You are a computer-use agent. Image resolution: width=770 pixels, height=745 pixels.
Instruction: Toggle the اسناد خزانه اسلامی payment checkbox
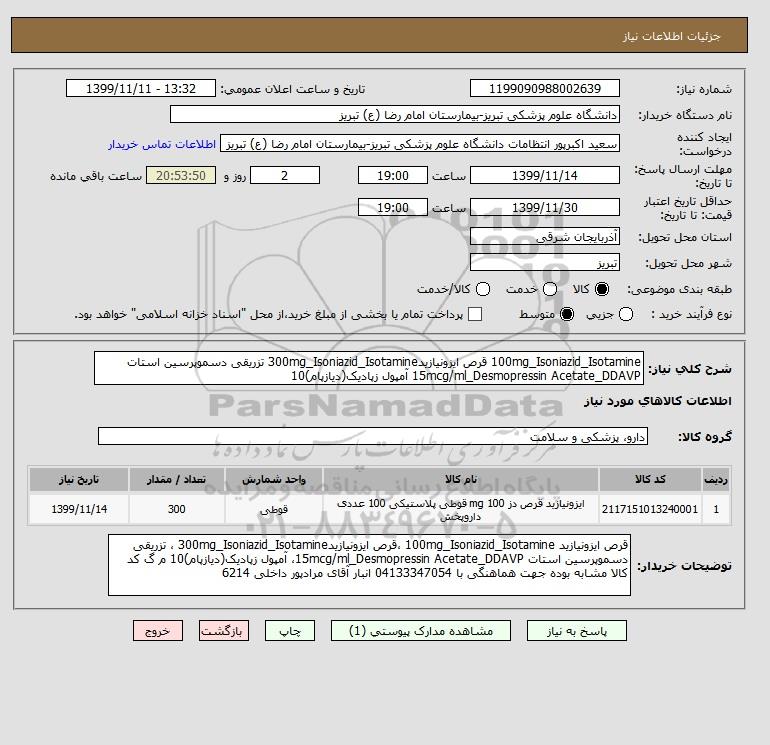[x=475, y=314]
